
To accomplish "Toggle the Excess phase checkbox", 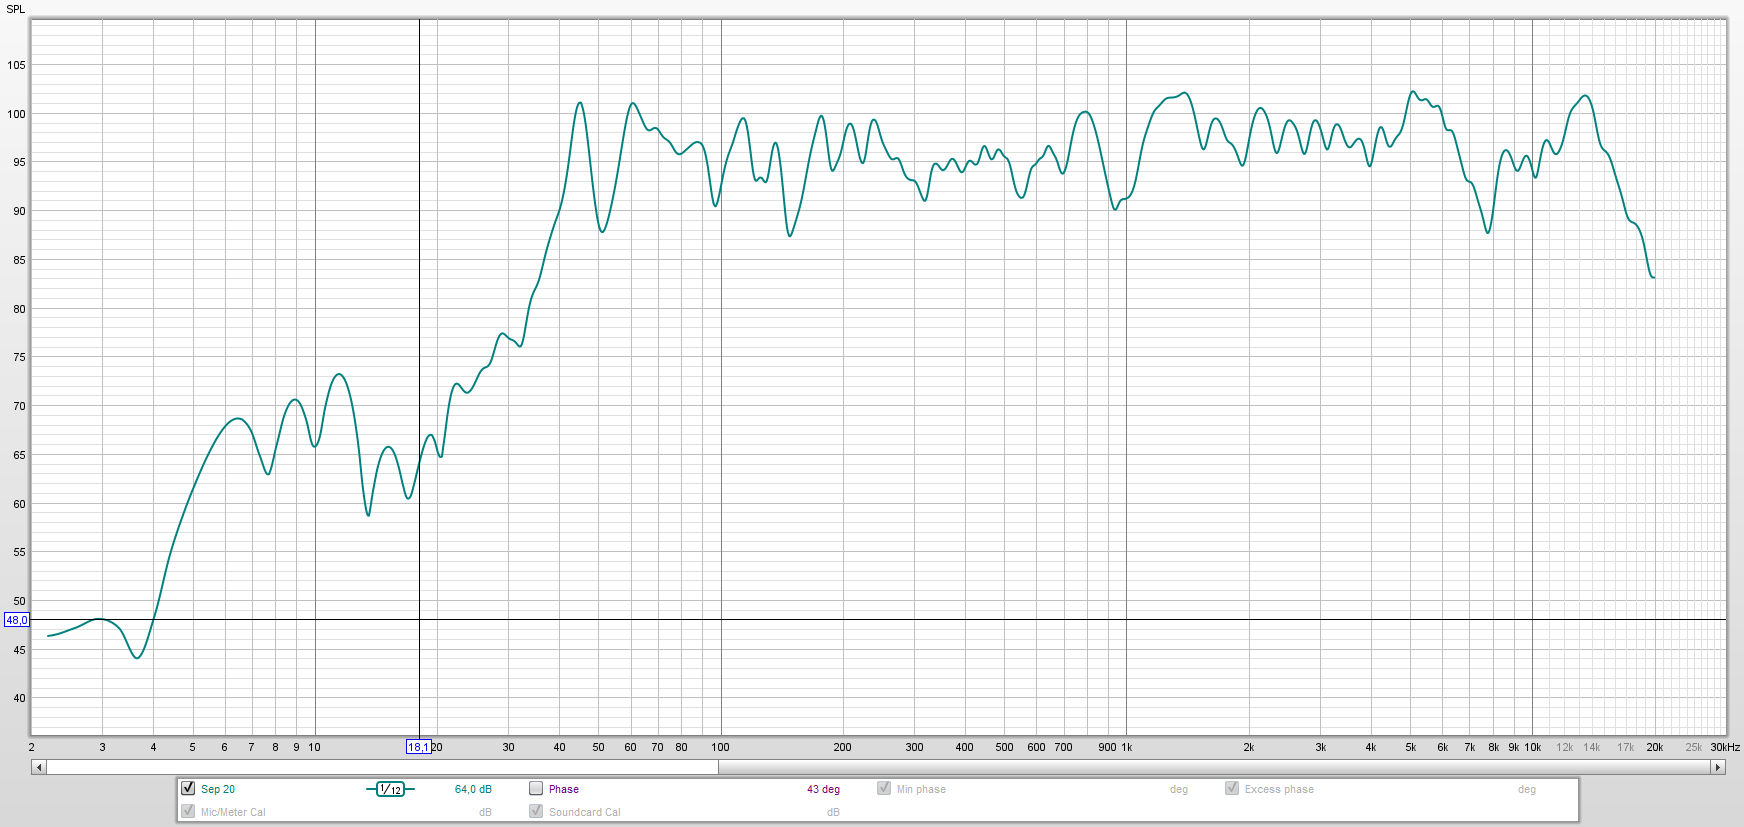I will 1232,788.
